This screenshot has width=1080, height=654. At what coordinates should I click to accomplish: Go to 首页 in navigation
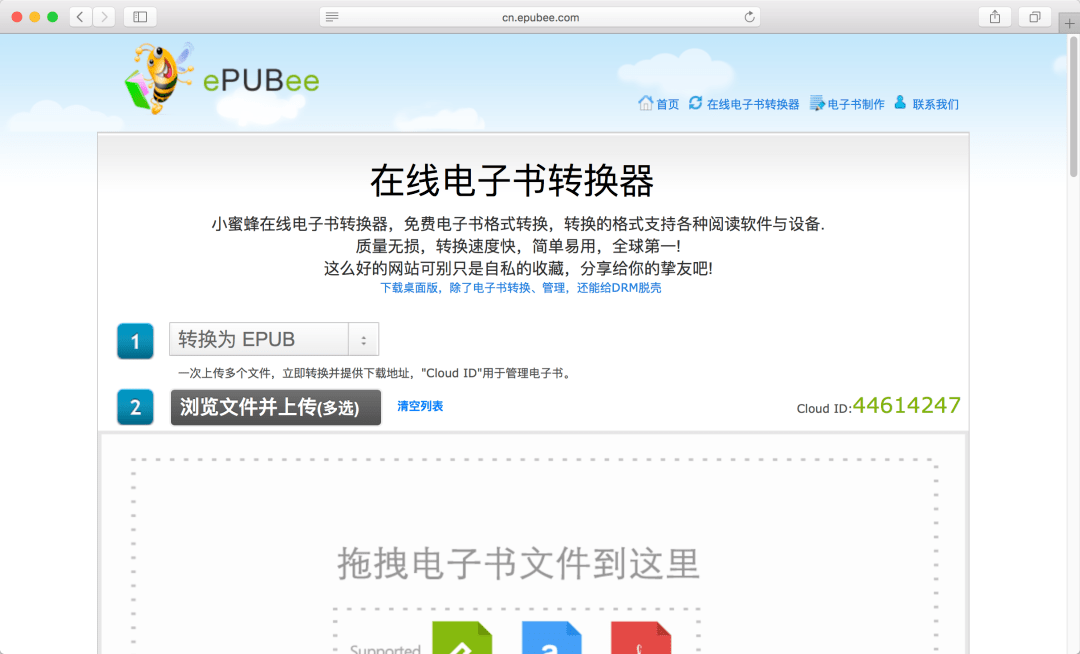click(667, 105)
